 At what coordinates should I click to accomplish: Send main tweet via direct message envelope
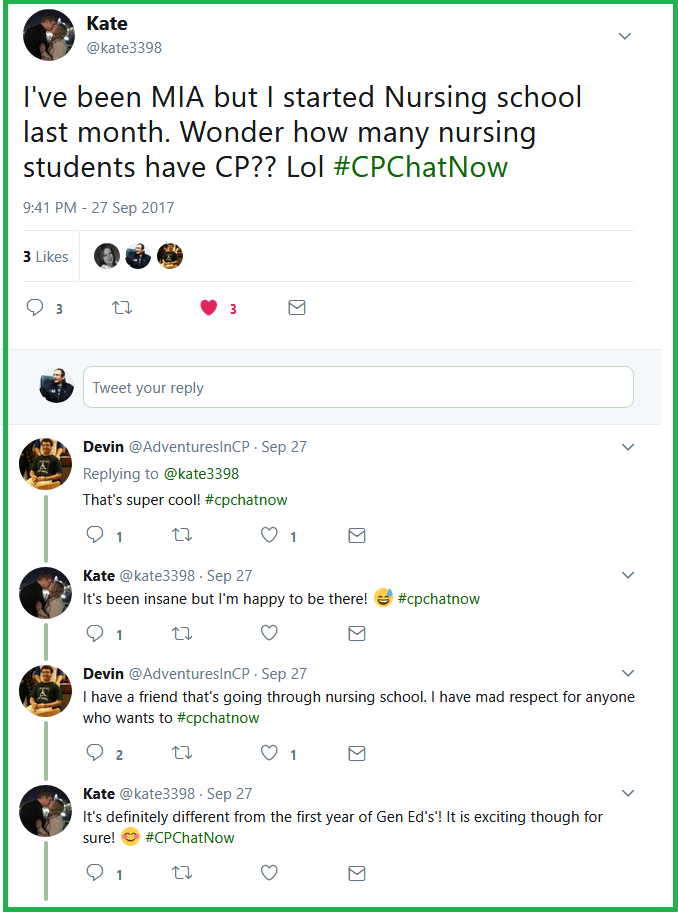click(x=296, y=308)
